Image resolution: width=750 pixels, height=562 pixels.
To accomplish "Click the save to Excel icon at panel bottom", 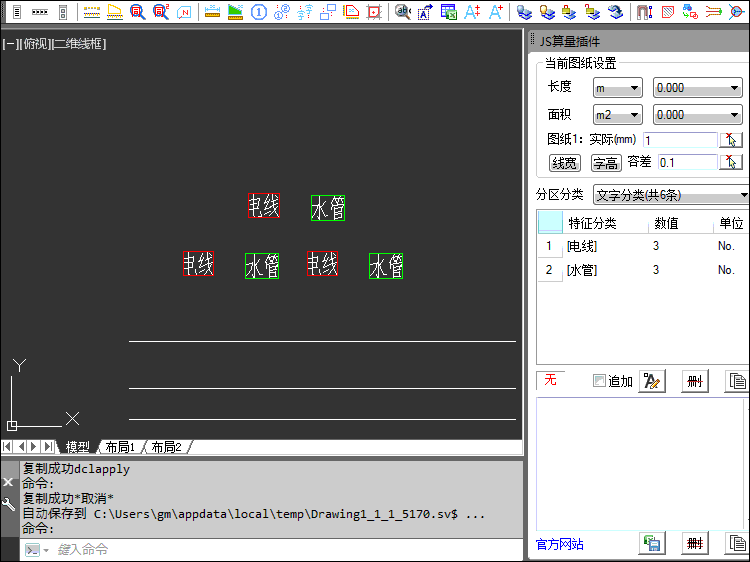I will tap(652, 544).
